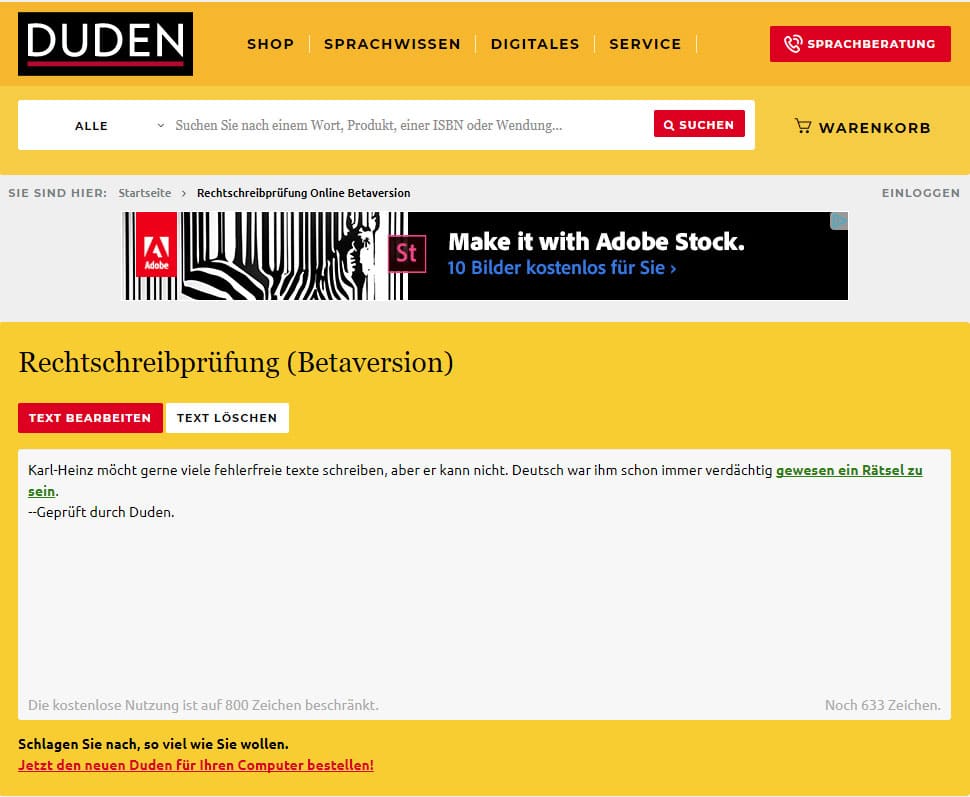Click the word "Karl-Heinz" in the text

(59, 470)
